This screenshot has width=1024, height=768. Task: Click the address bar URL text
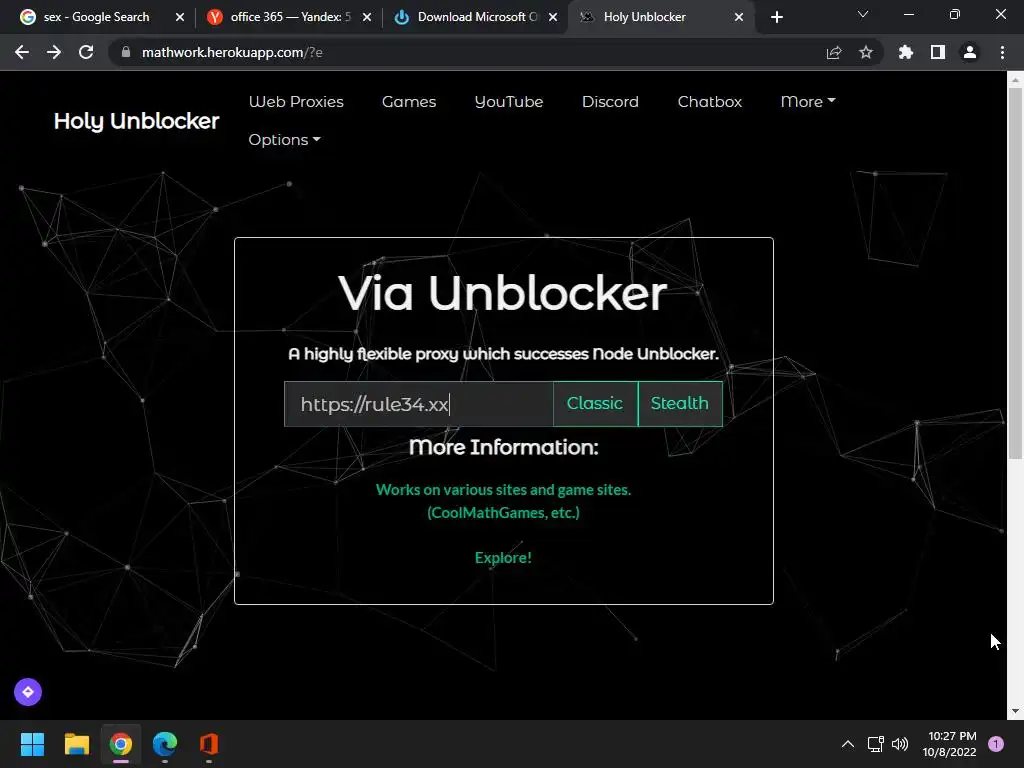(232, 52)
